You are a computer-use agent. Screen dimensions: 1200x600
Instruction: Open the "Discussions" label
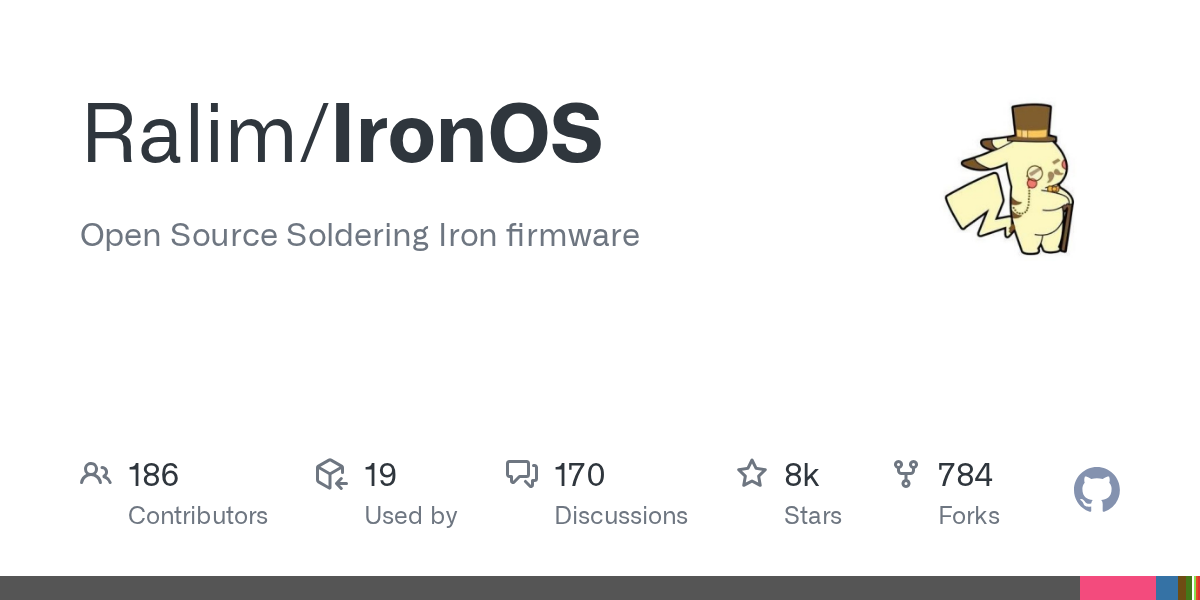pos(621,516)
